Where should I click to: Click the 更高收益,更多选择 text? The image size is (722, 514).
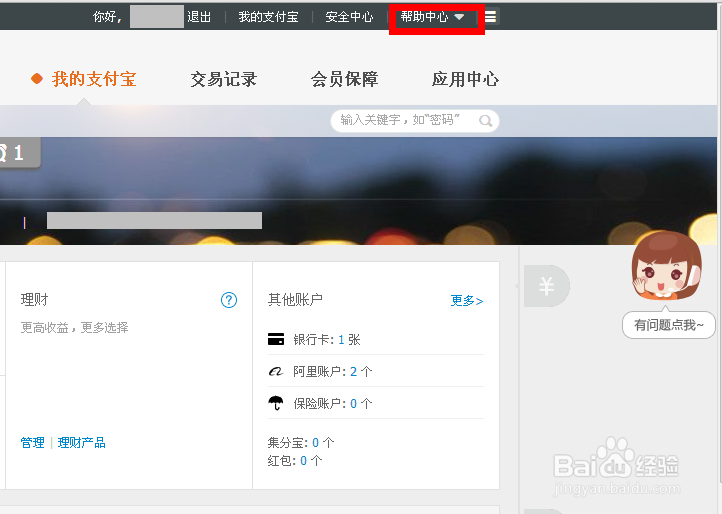point(75,327)
